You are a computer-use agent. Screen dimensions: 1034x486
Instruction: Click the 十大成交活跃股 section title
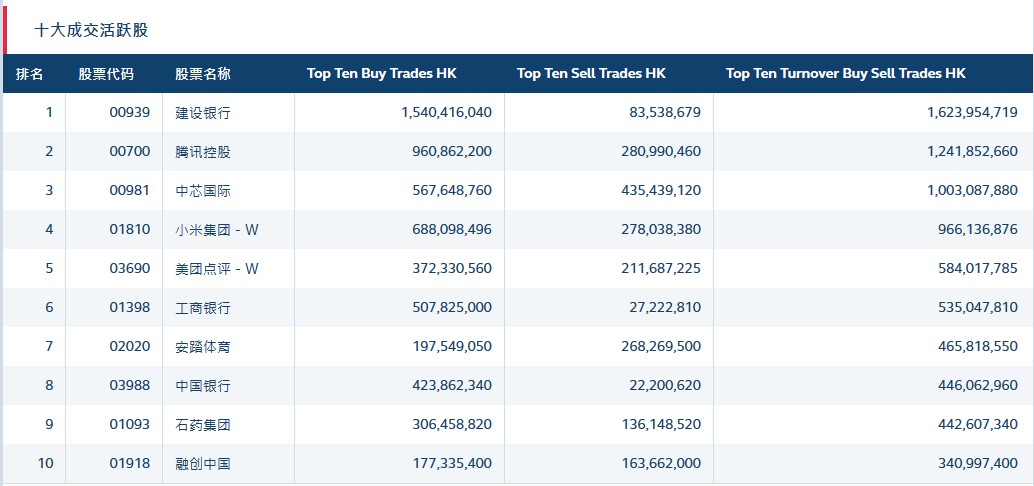(x=91, y=30)
